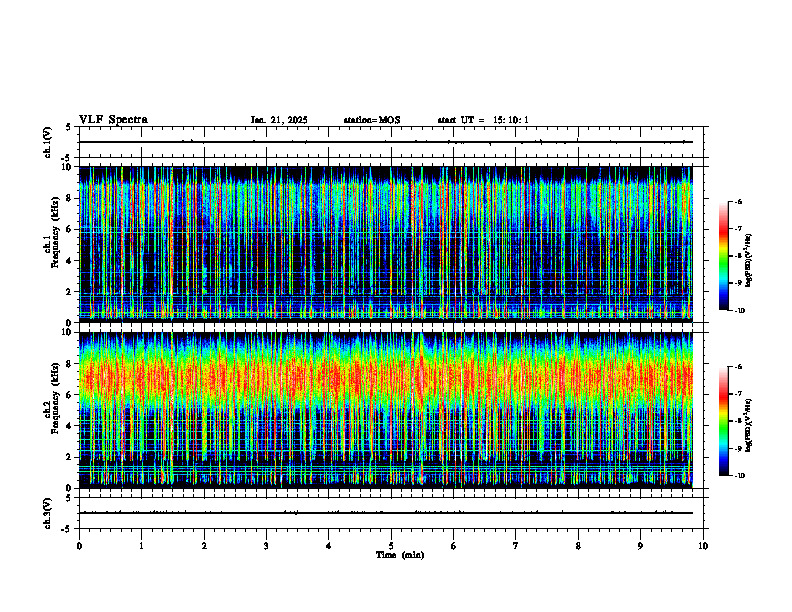Click time axis tick label '8'
This screenshot has height=612, width=792.
click(x=578, y=546)
